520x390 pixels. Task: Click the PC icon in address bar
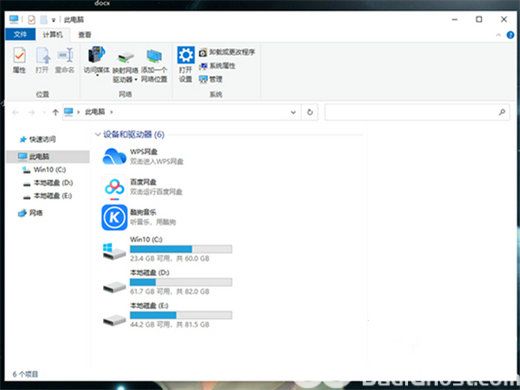coord(68,112)
